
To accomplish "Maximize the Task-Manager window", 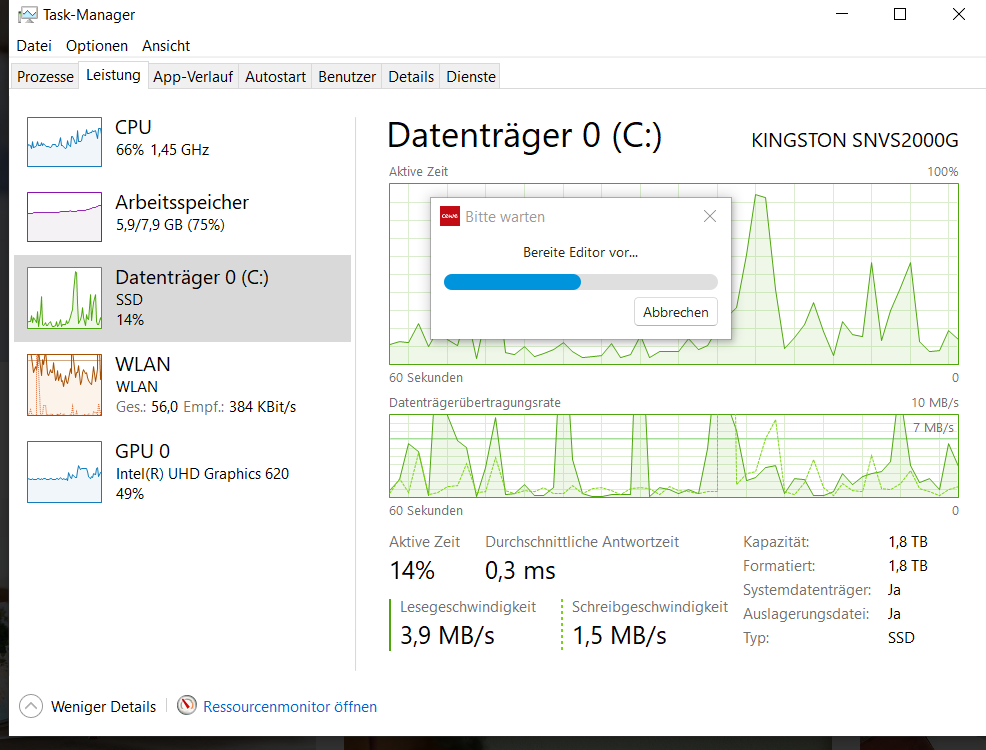I will coord(900,14).
